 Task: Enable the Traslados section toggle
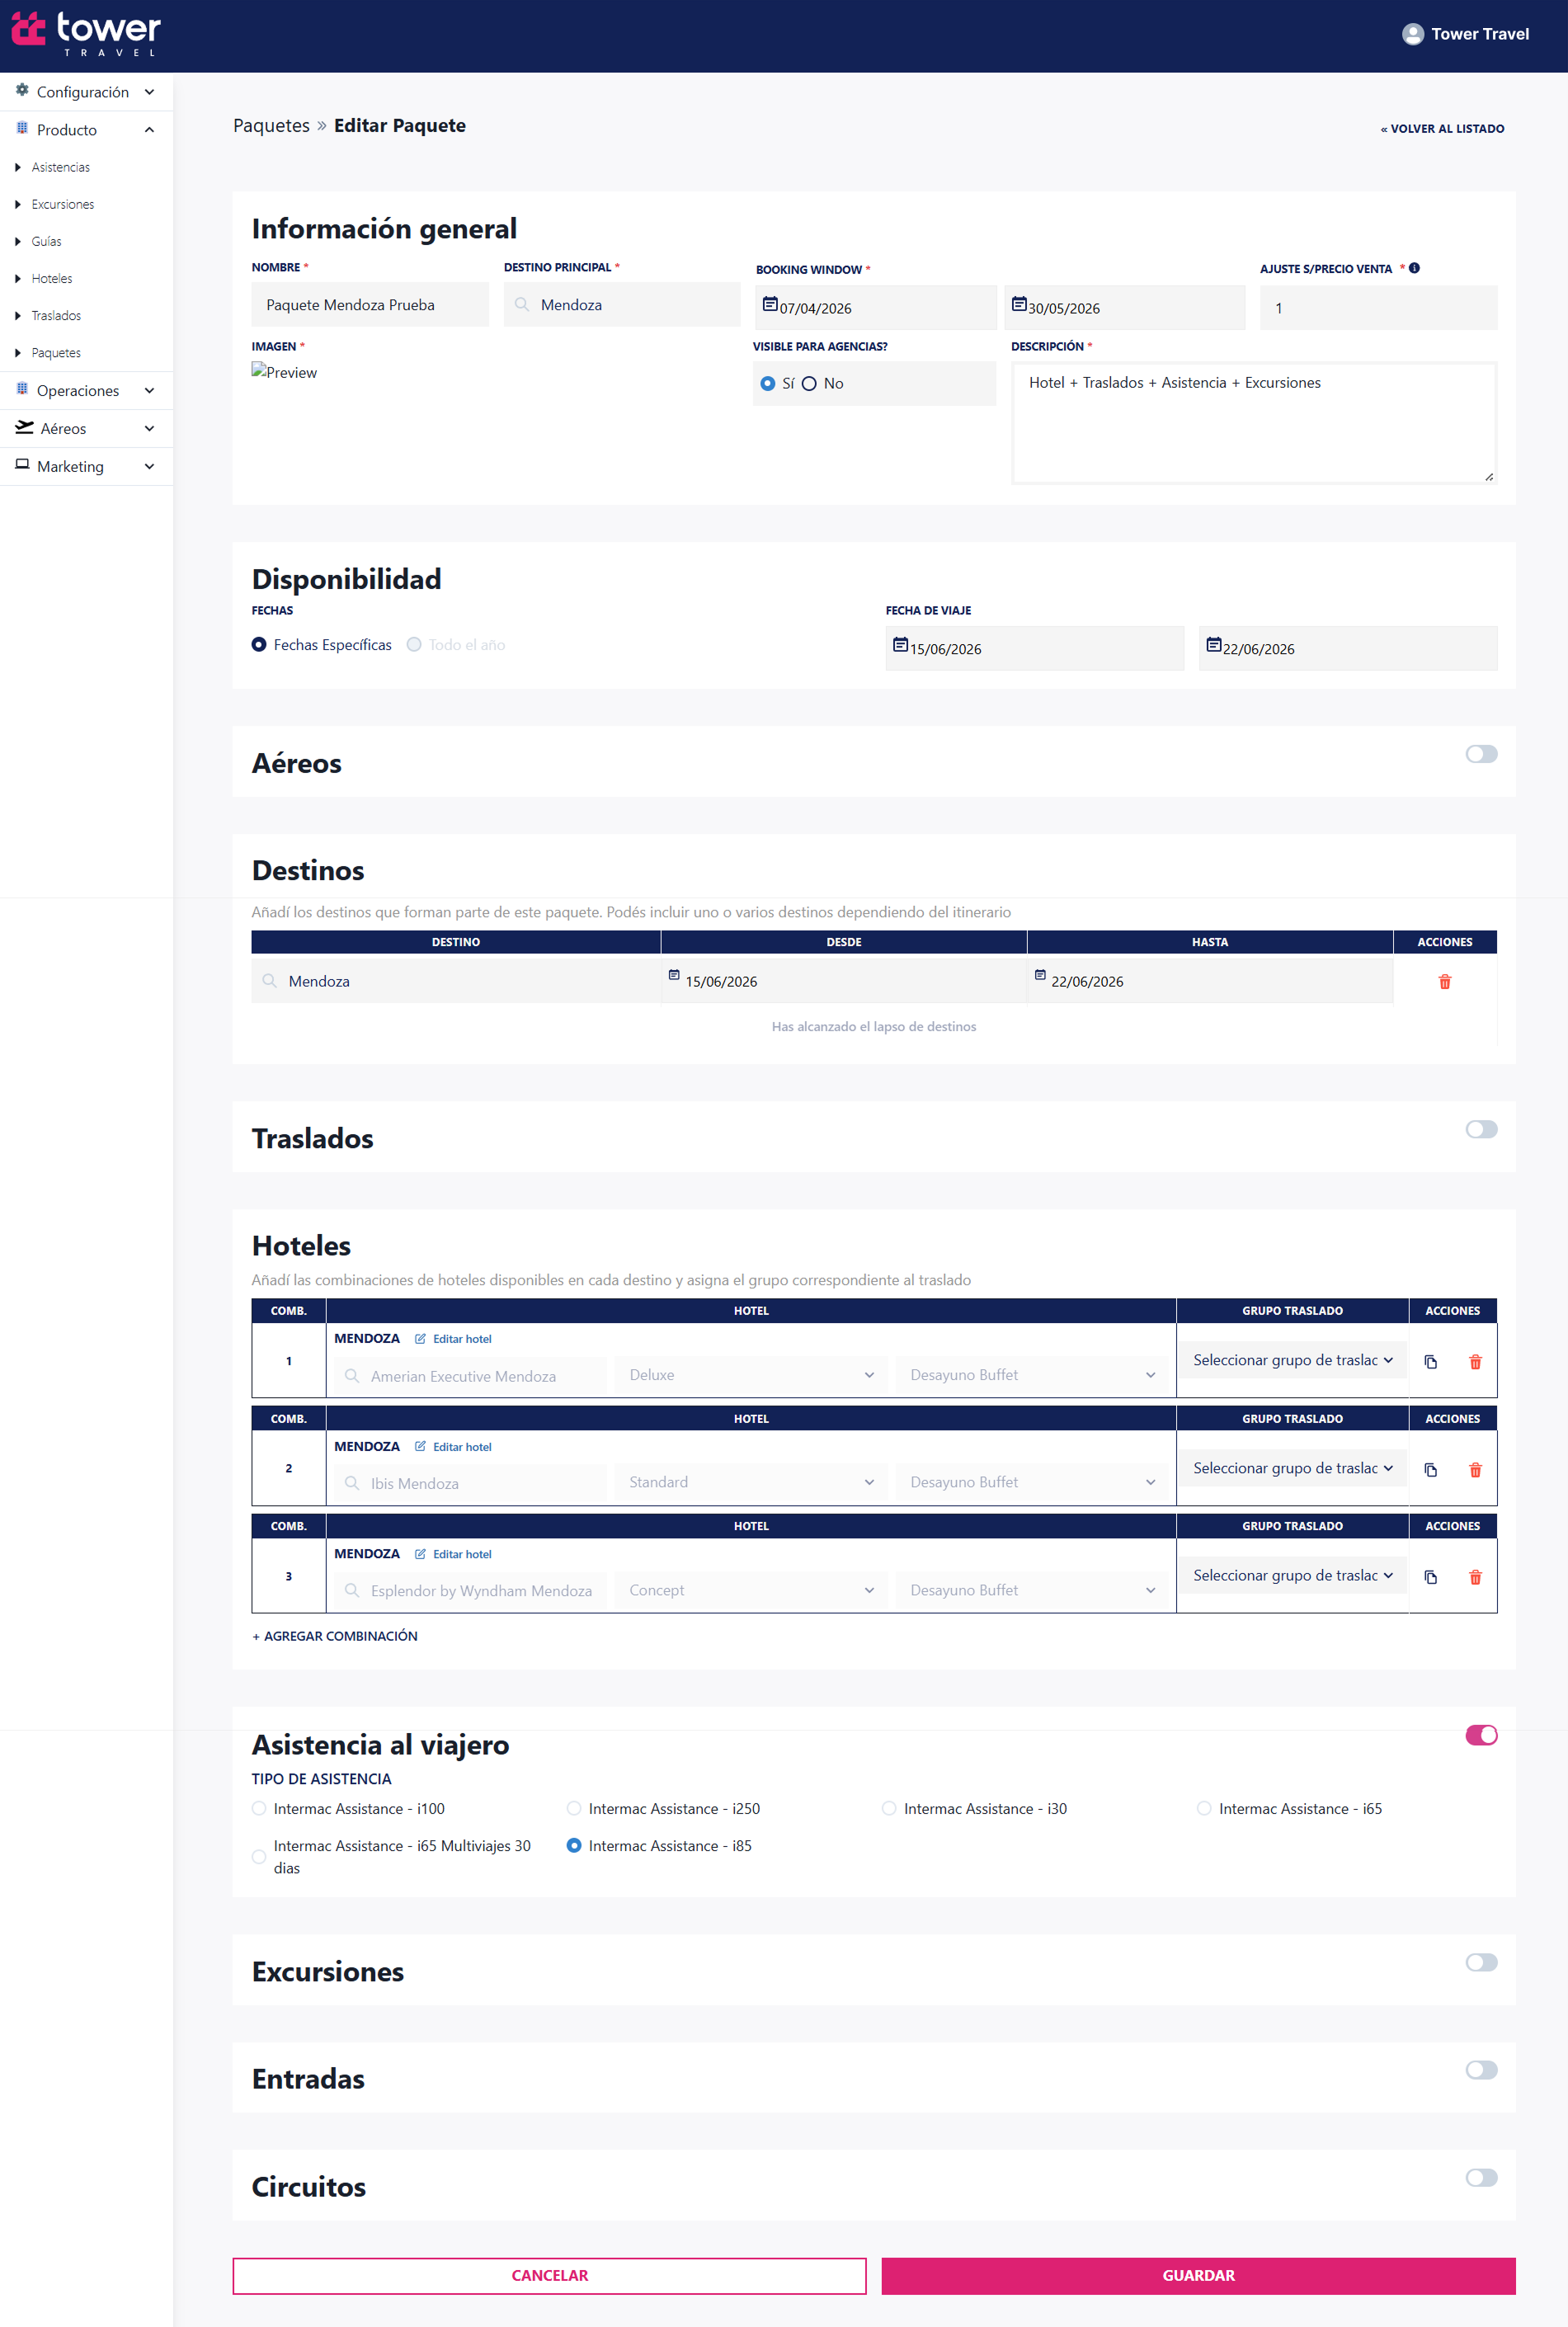(1481, 1129)
